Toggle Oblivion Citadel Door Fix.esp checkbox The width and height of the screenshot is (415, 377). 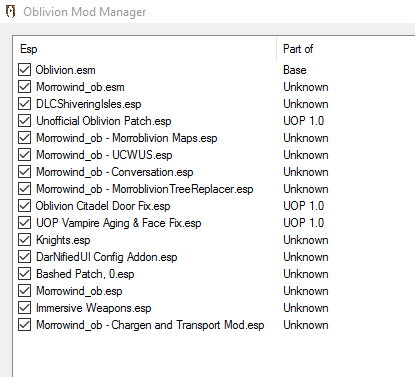[x=24, y=206]
